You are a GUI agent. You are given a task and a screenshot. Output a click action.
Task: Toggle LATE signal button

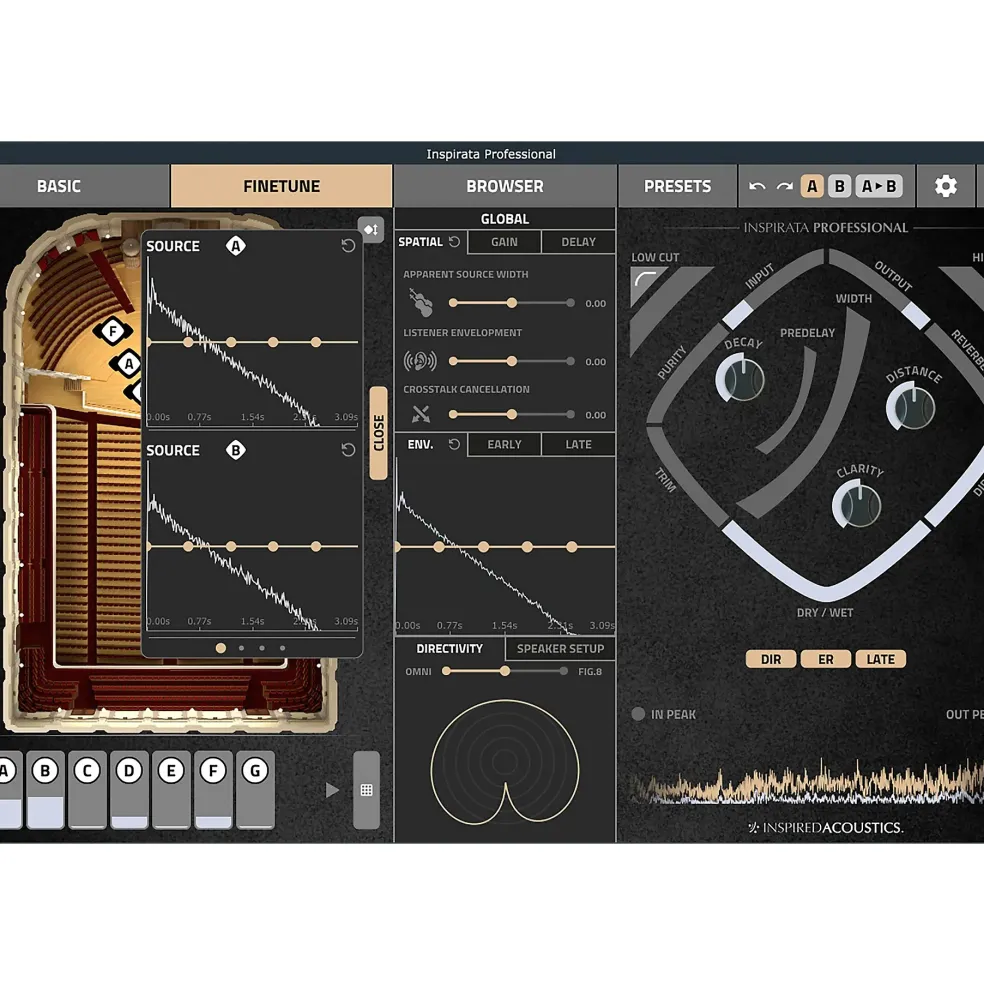coord(880,659)
